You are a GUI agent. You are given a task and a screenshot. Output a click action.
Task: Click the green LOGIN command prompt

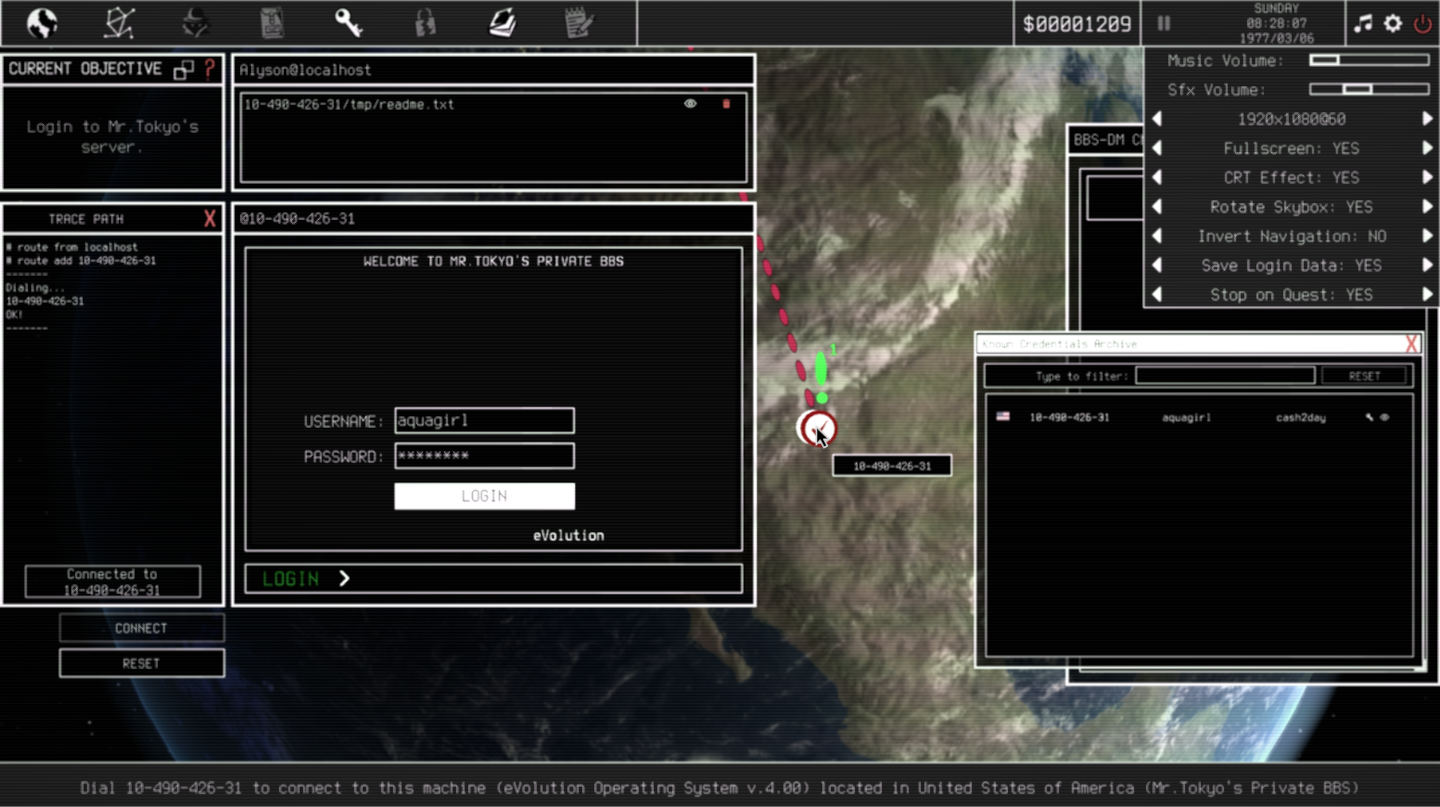tap(493, 579)
